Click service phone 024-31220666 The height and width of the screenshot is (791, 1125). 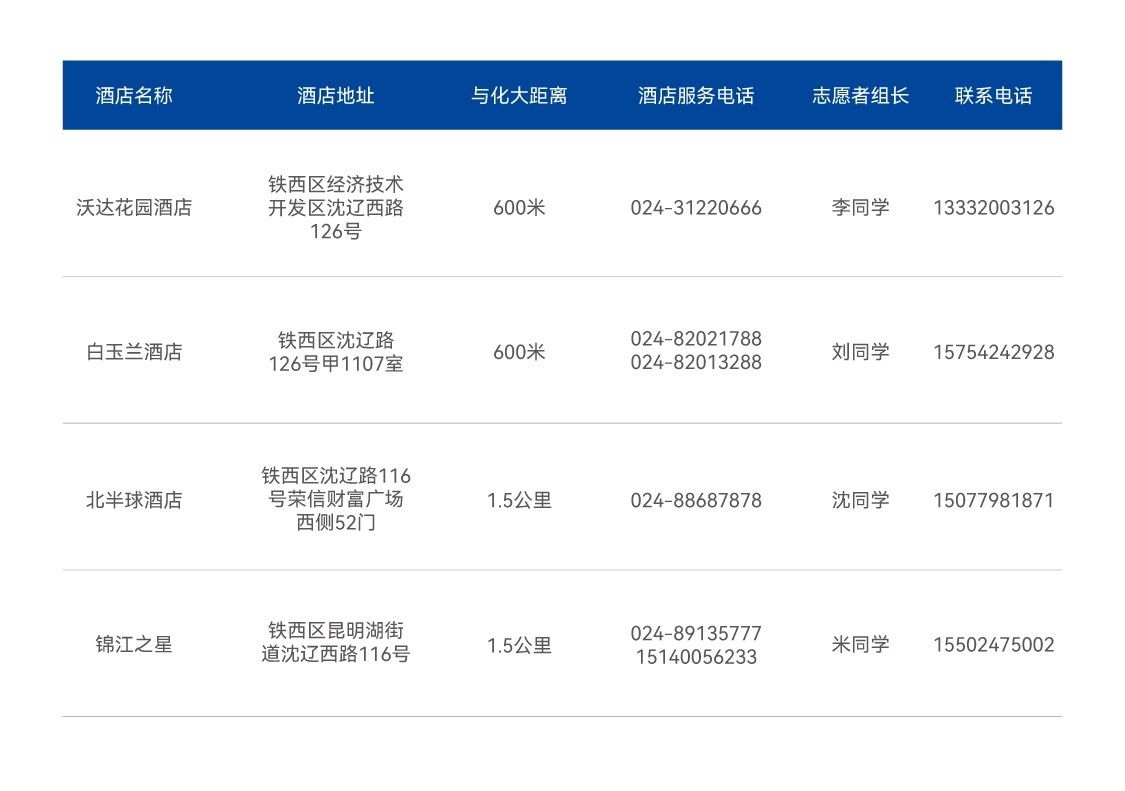[x=696, y=208]
